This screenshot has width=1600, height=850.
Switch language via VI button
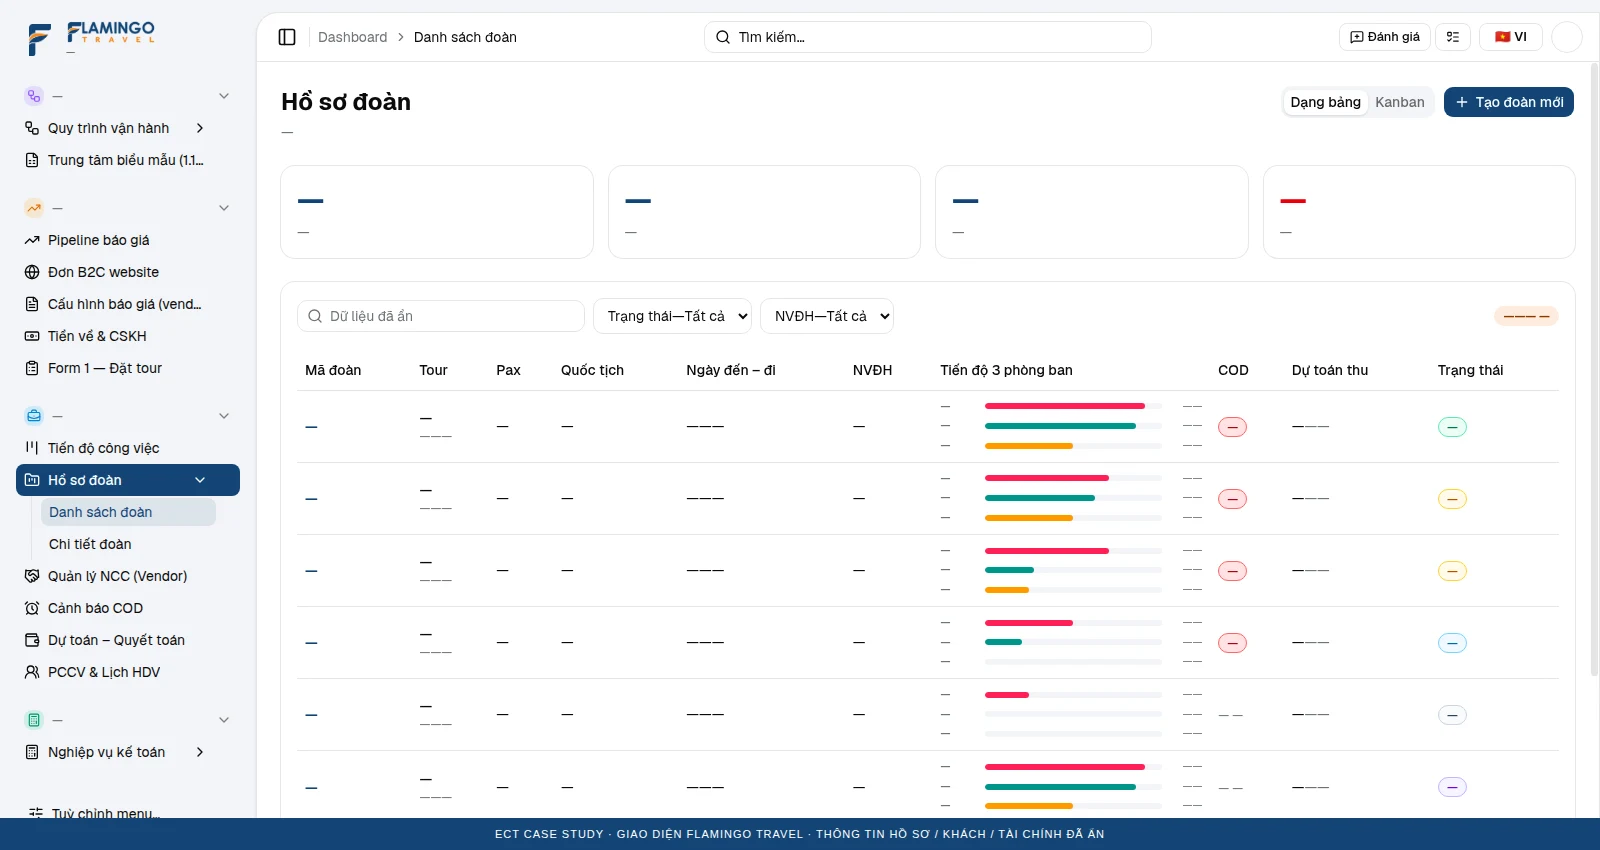(x=1510, y=37)
